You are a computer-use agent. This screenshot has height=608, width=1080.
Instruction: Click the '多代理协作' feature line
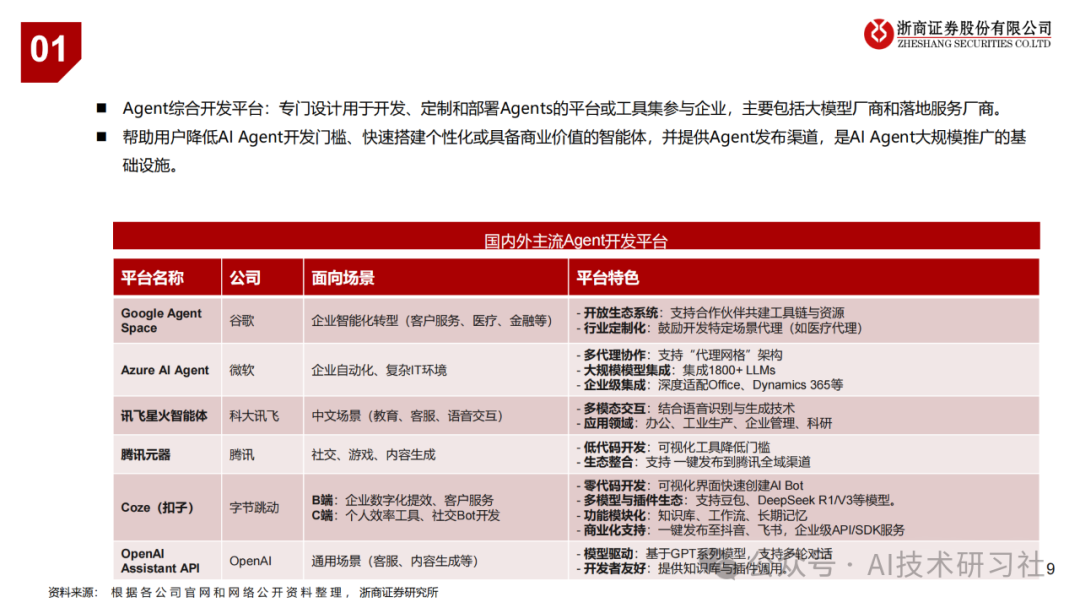point(679,355)
